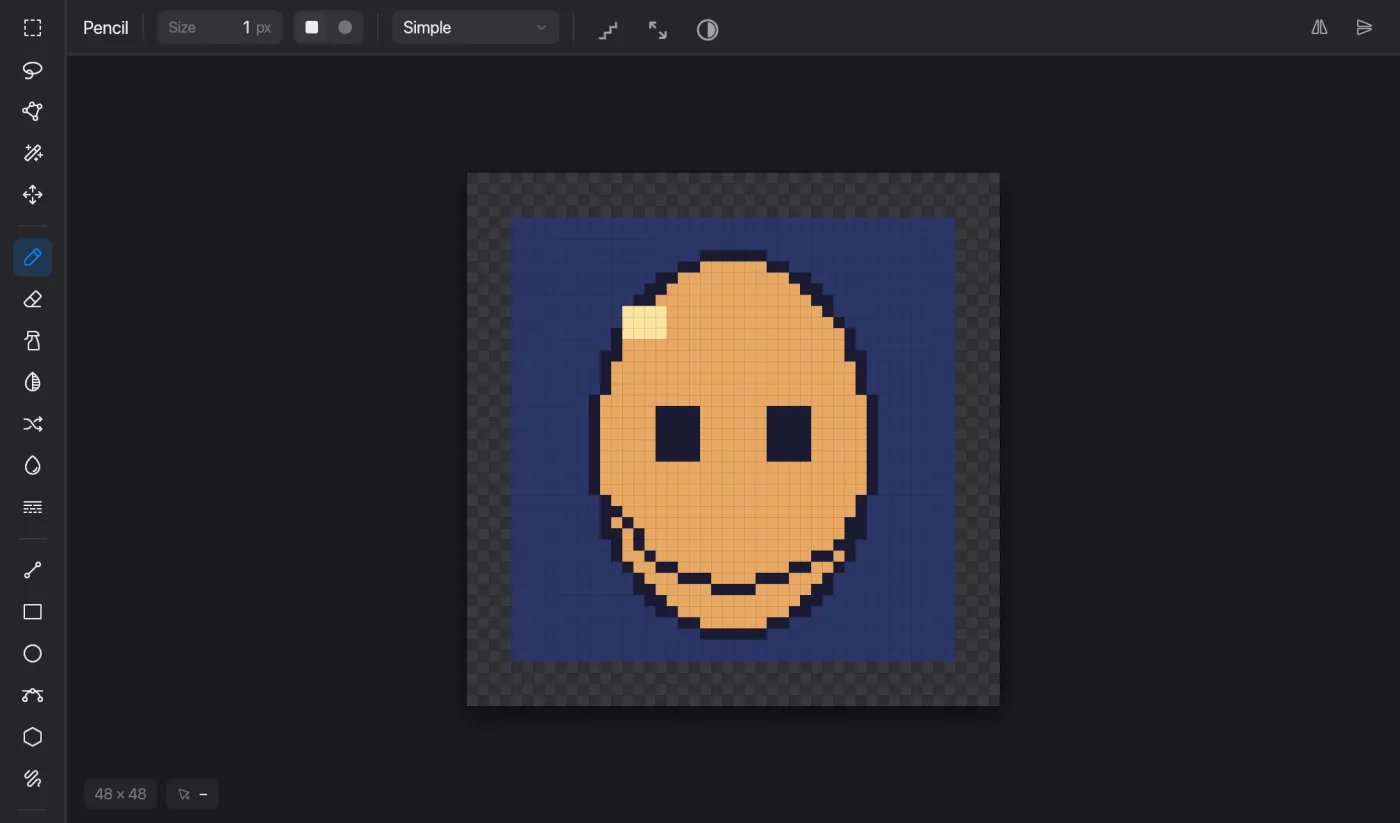Open the Simple brush mode dropdown
Screen dimensions: 1400x823
click(476, 28)
